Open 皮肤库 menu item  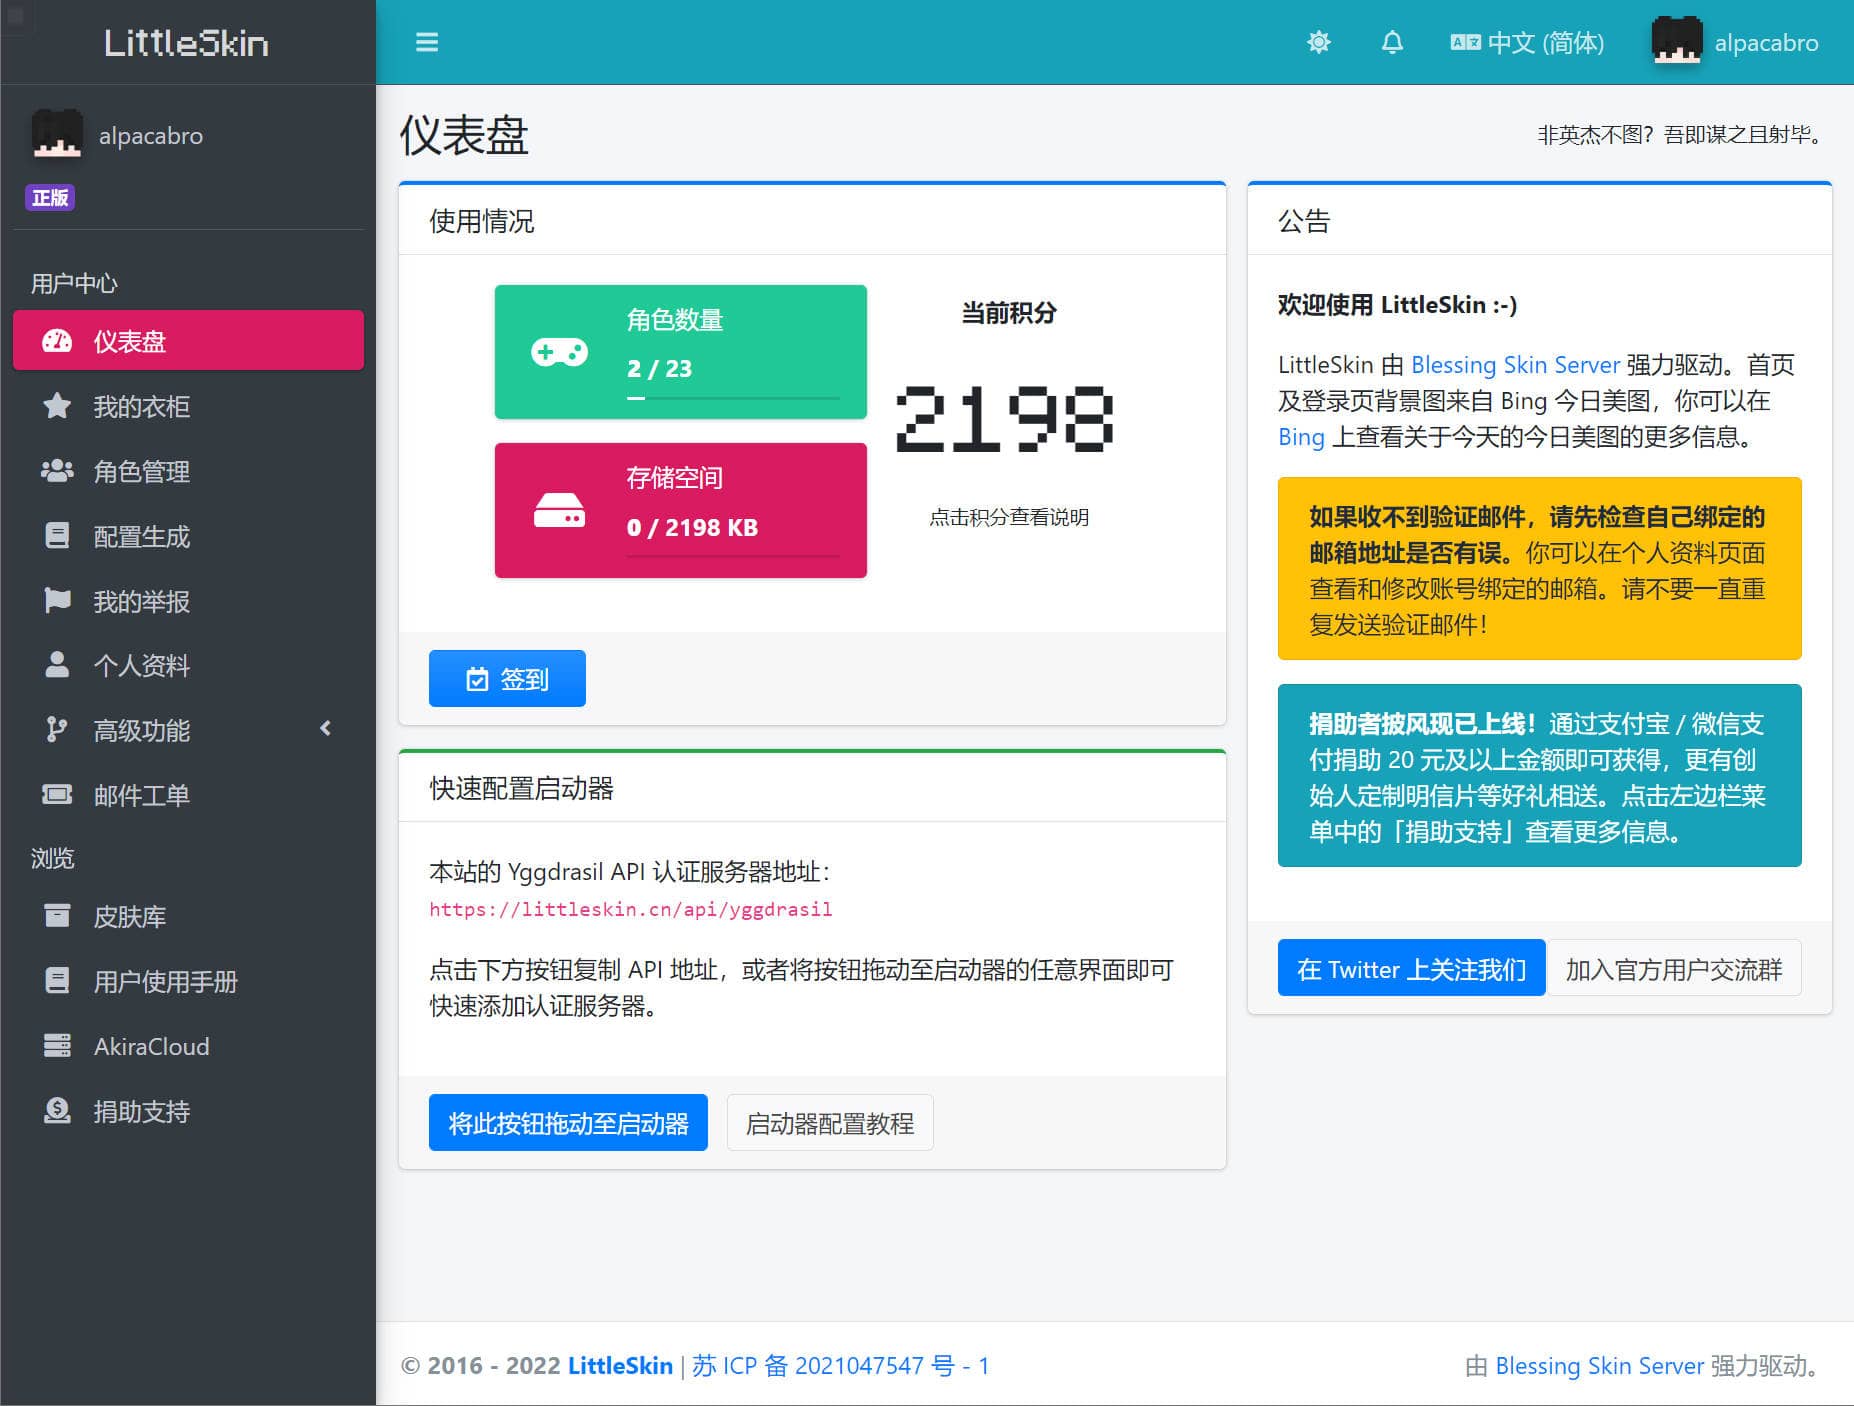tap(188, 916)
